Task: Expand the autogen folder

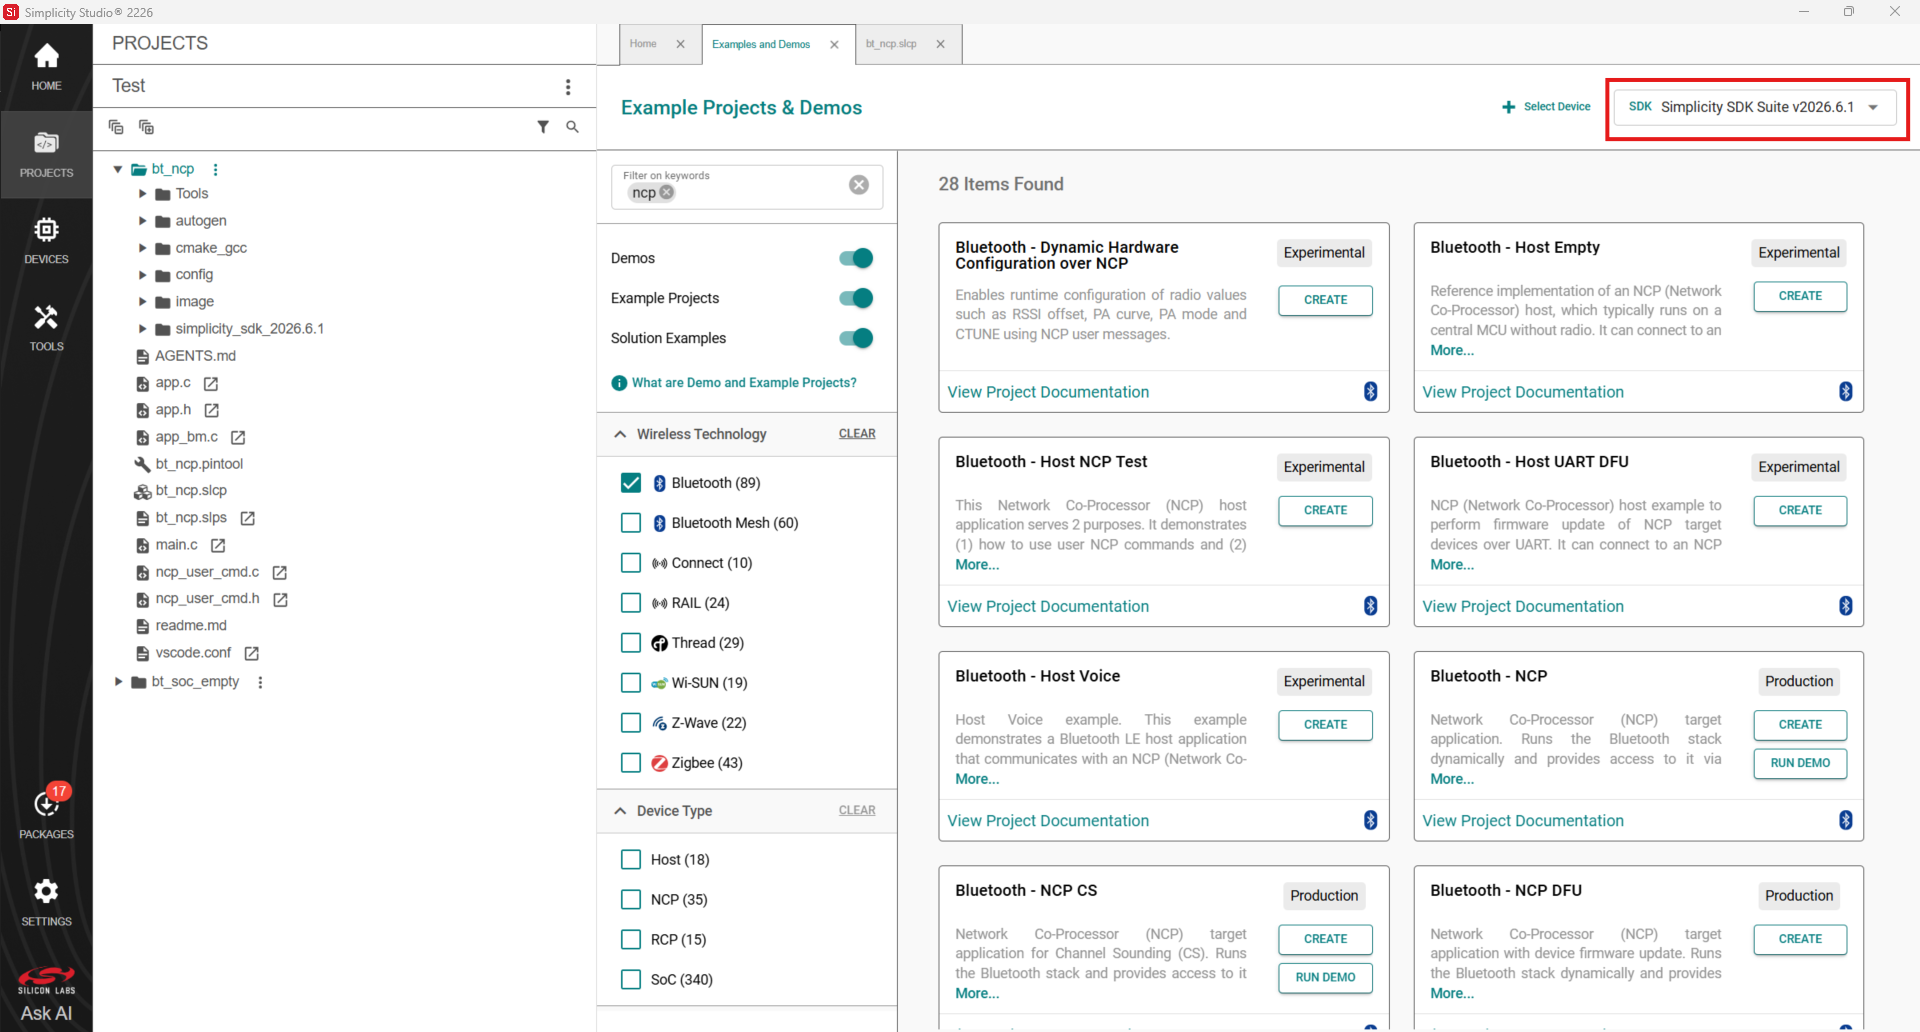Action: pos(142,221)
